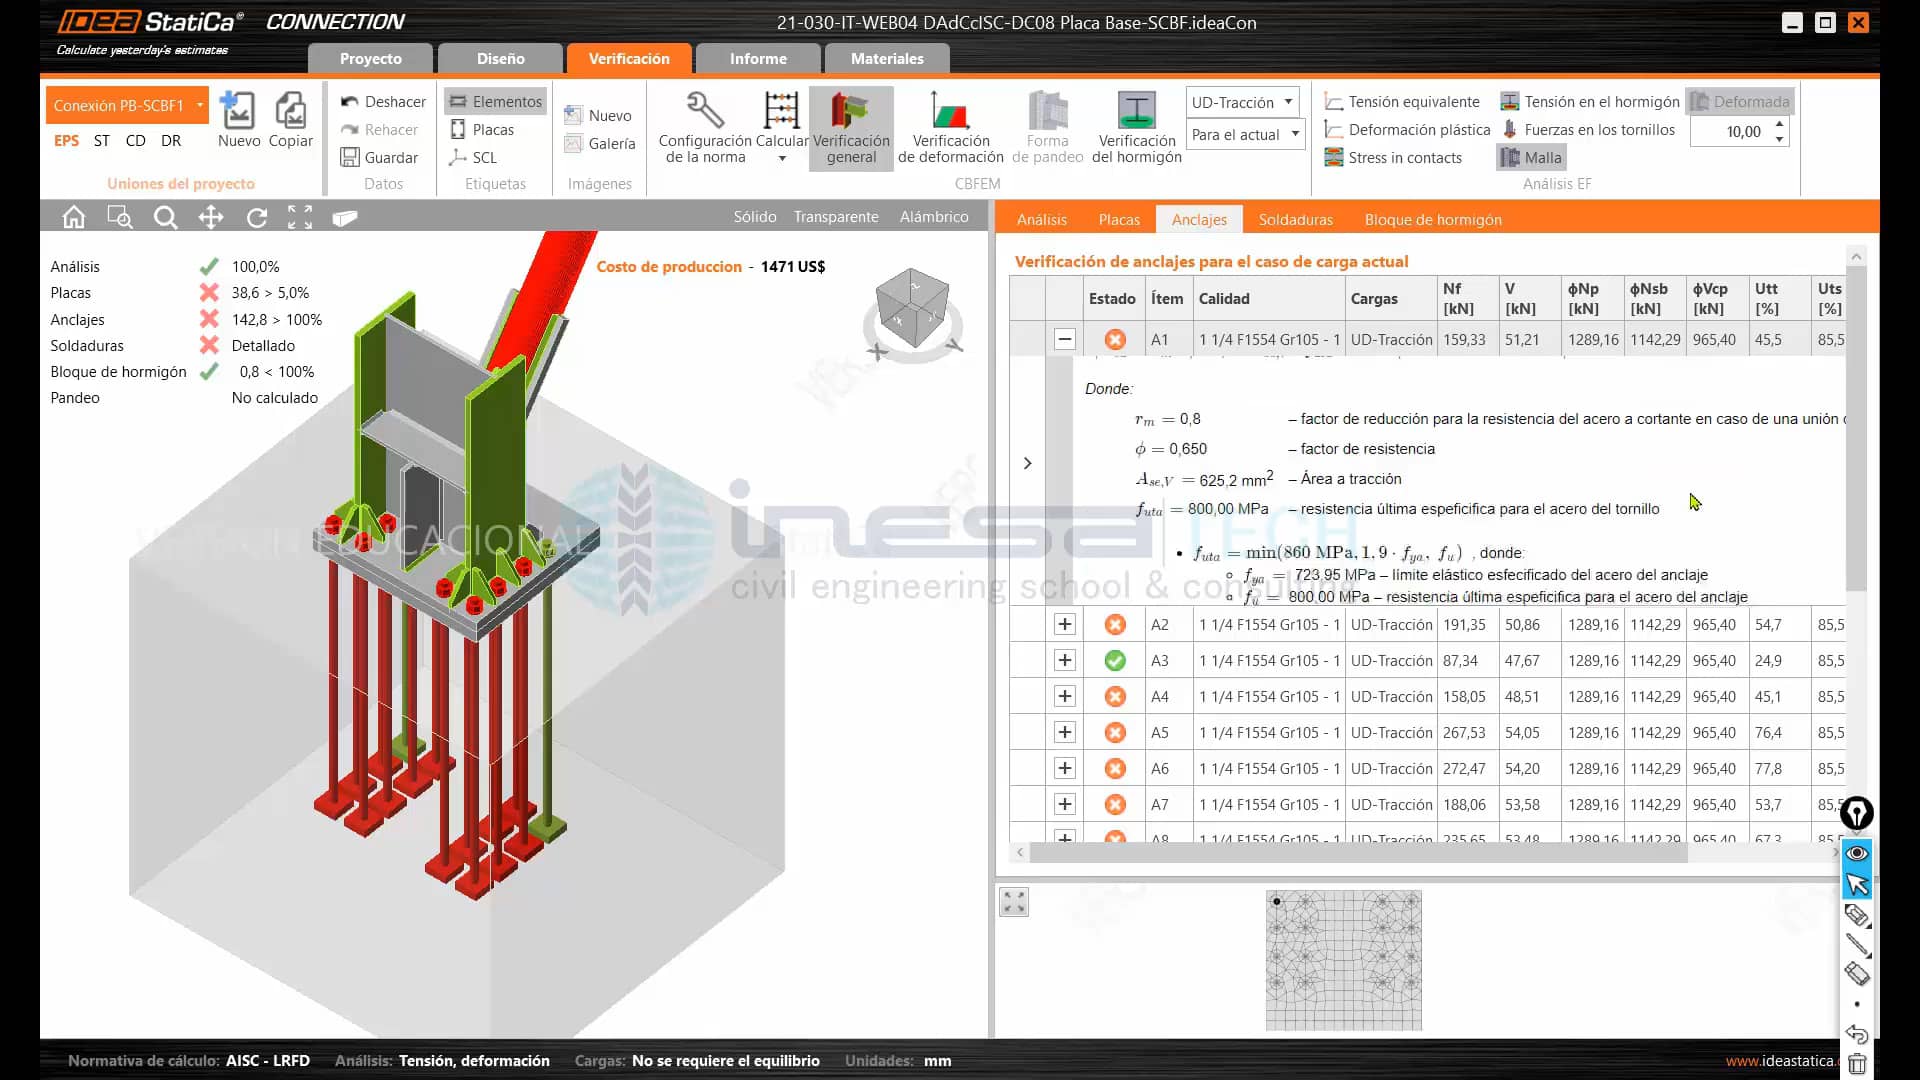This screenshot has height=1080, width=1920.
Task: Toggle the Malla overlay on the model
Action: 1530,157
